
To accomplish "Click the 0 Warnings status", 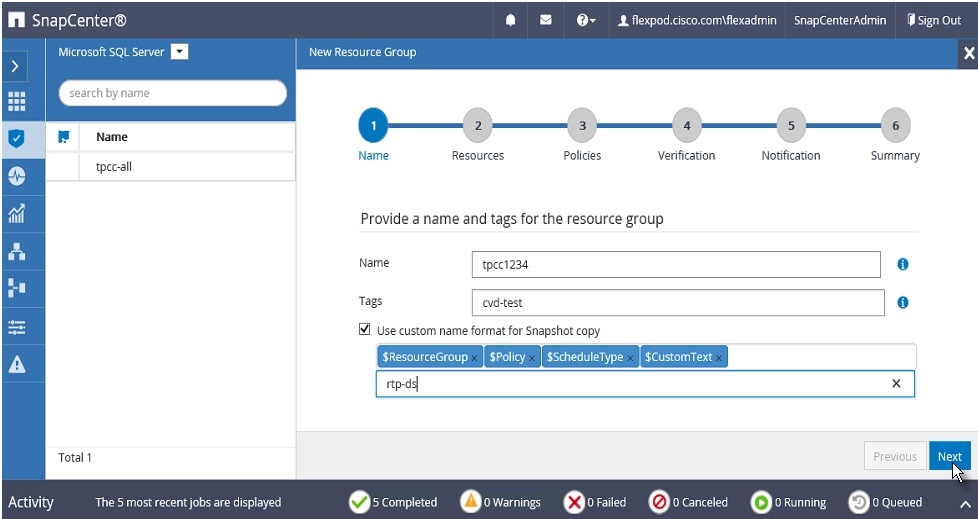I will tap(500, 502).
